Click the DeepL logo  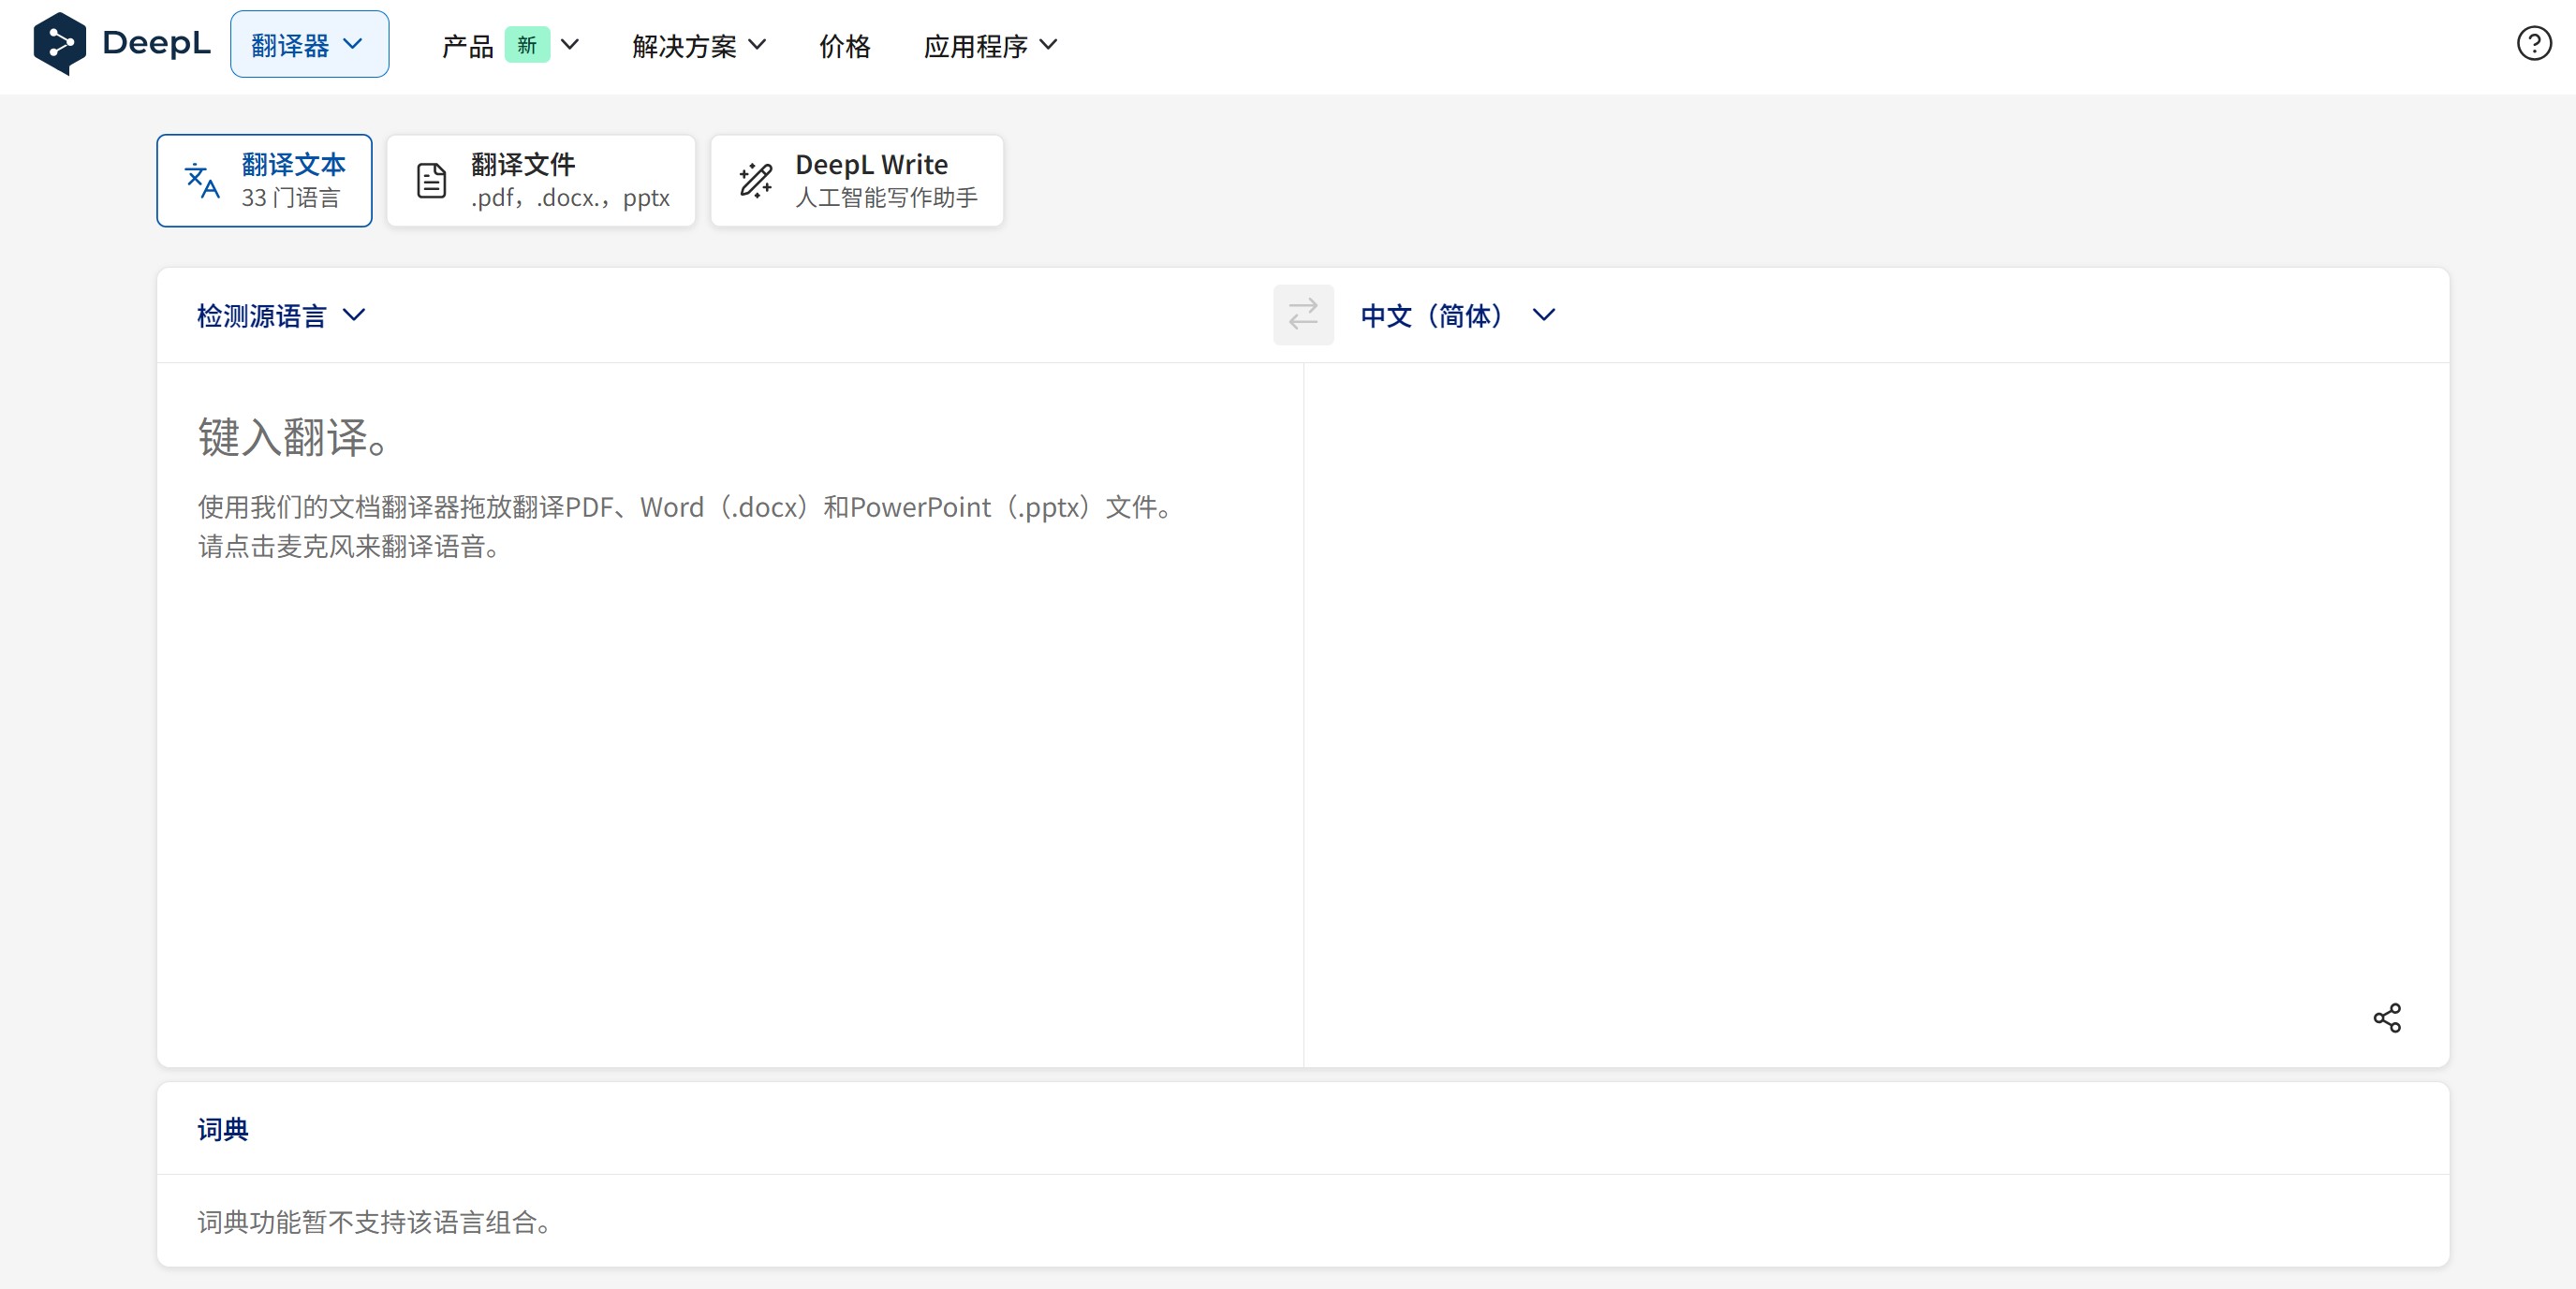click(x=120, y=44)
